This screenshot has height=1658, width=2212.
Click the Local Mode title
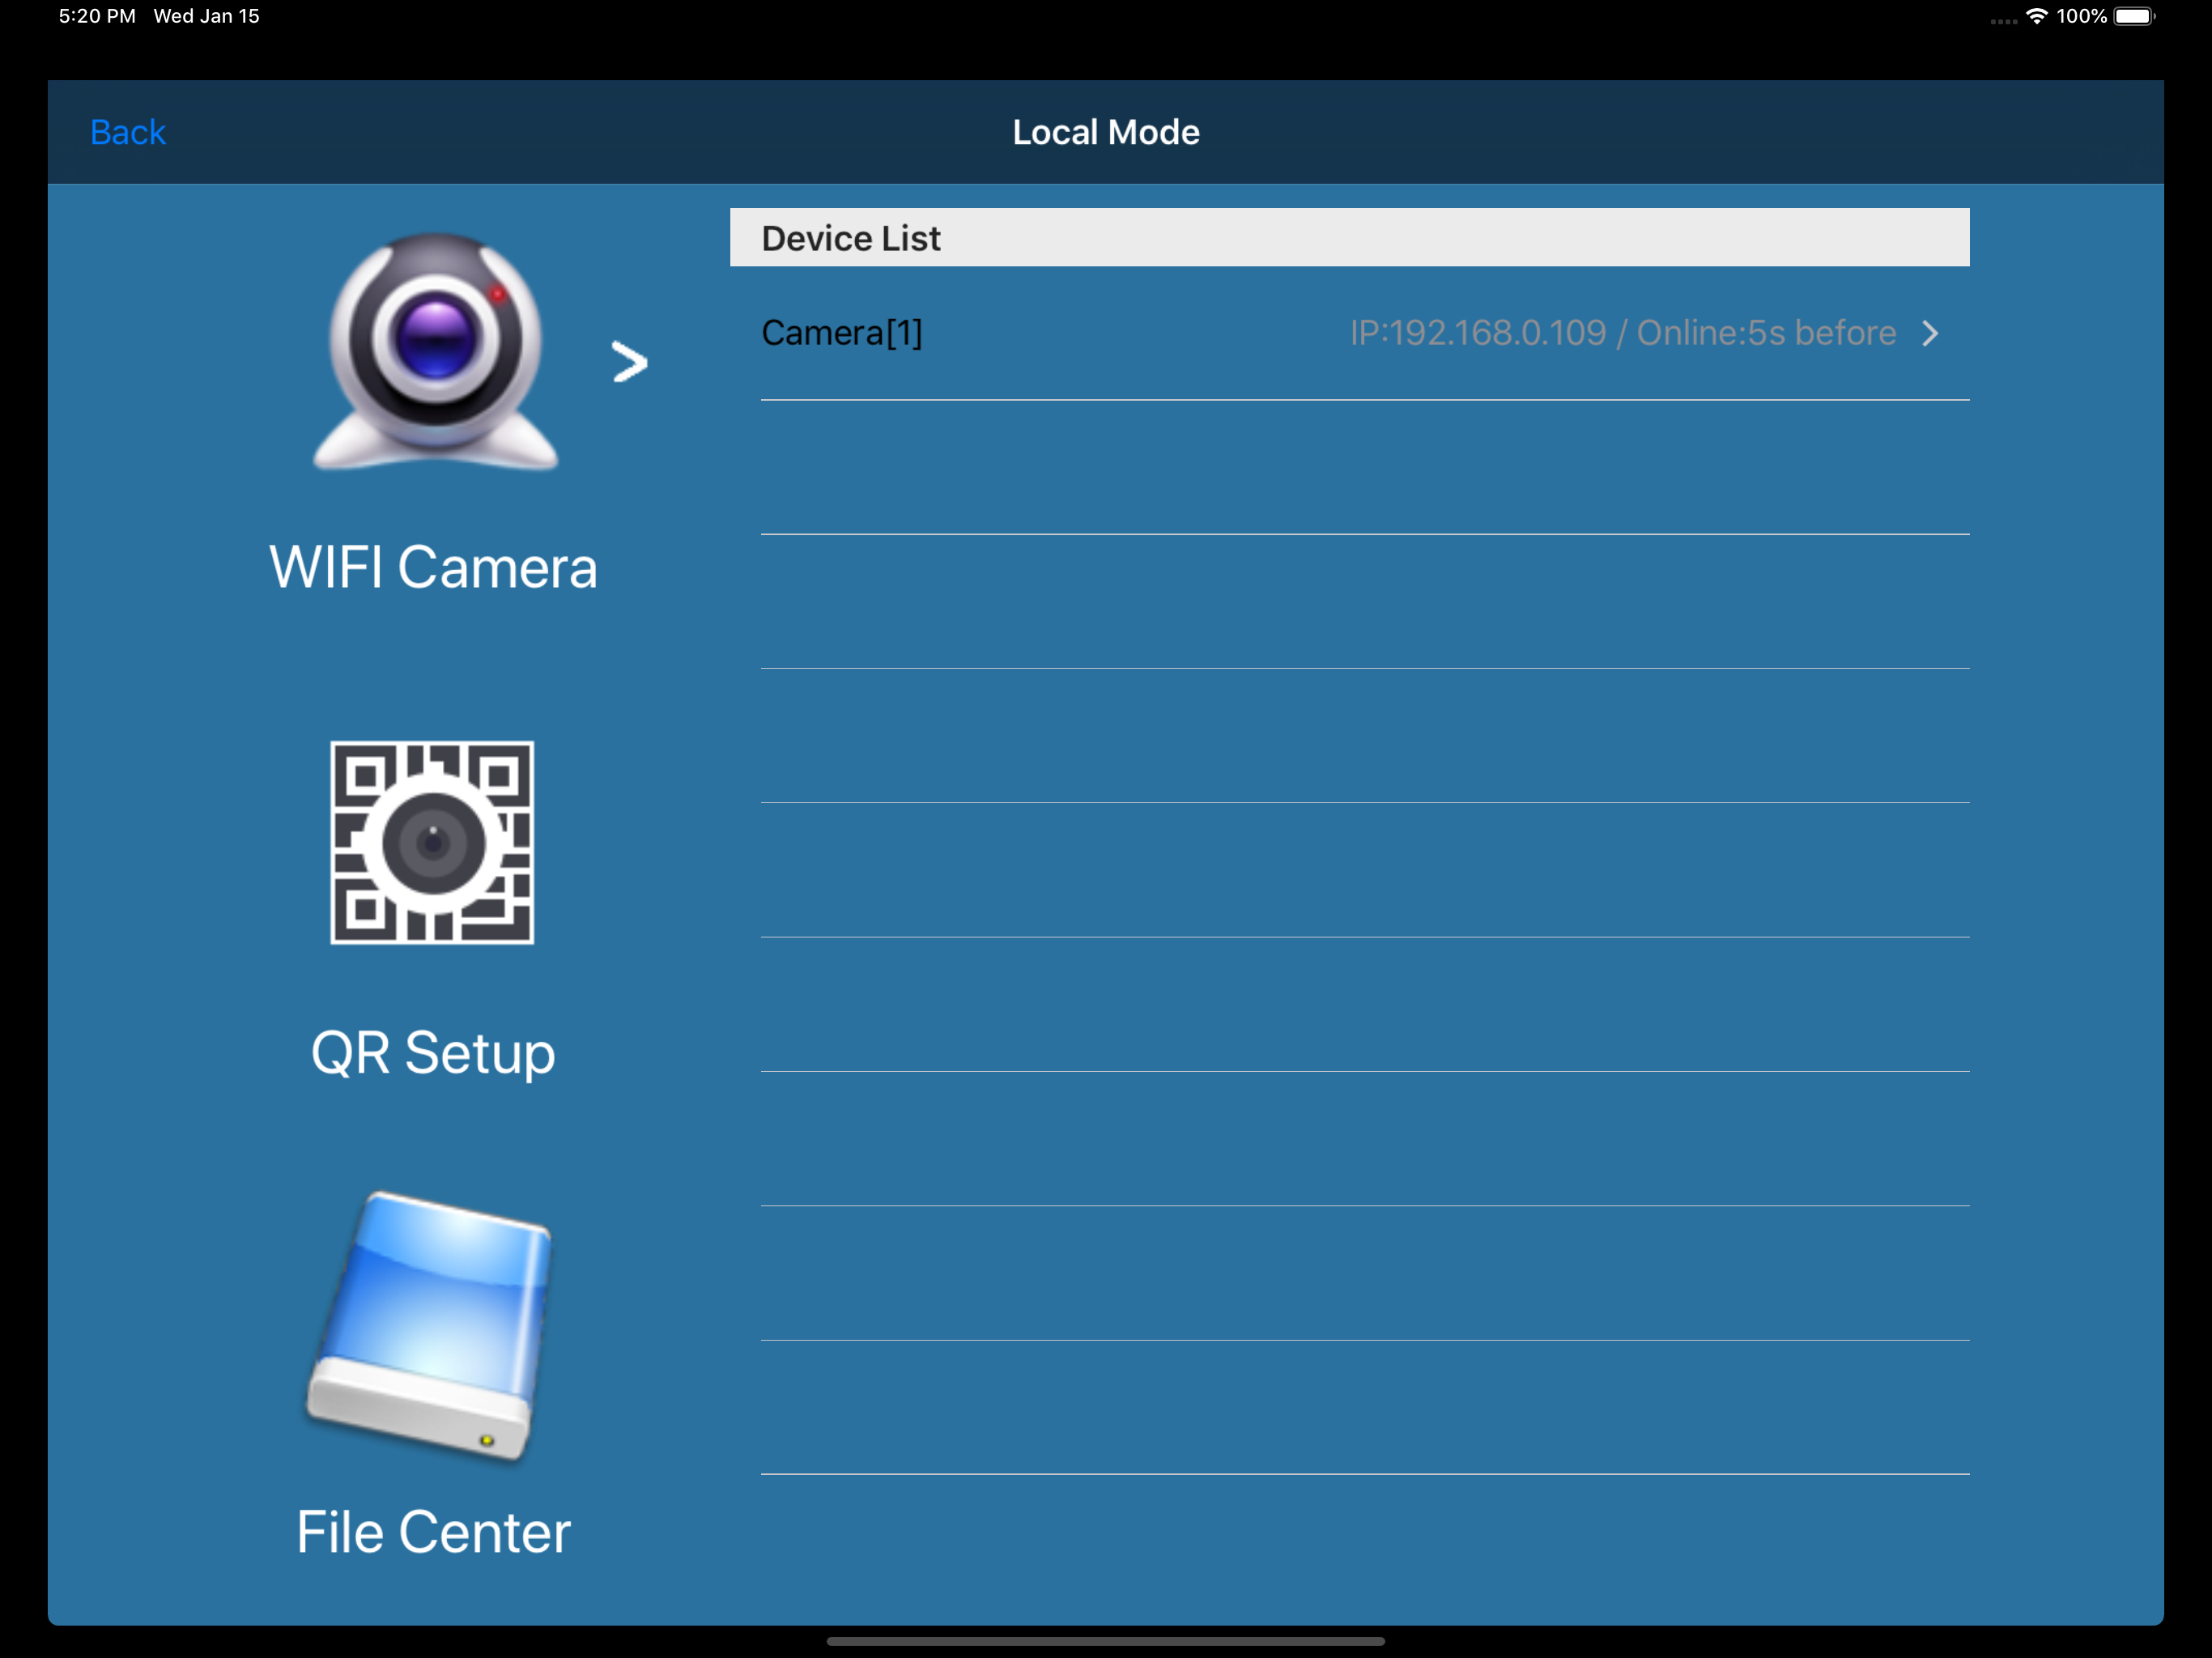[x=1106, y=132]
